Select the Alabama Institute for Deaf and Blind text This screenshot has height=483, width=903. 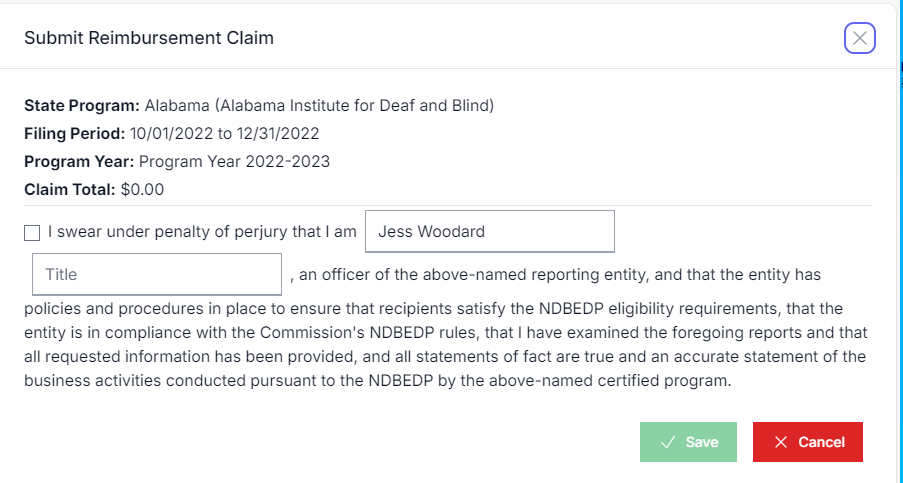point(319,105)
